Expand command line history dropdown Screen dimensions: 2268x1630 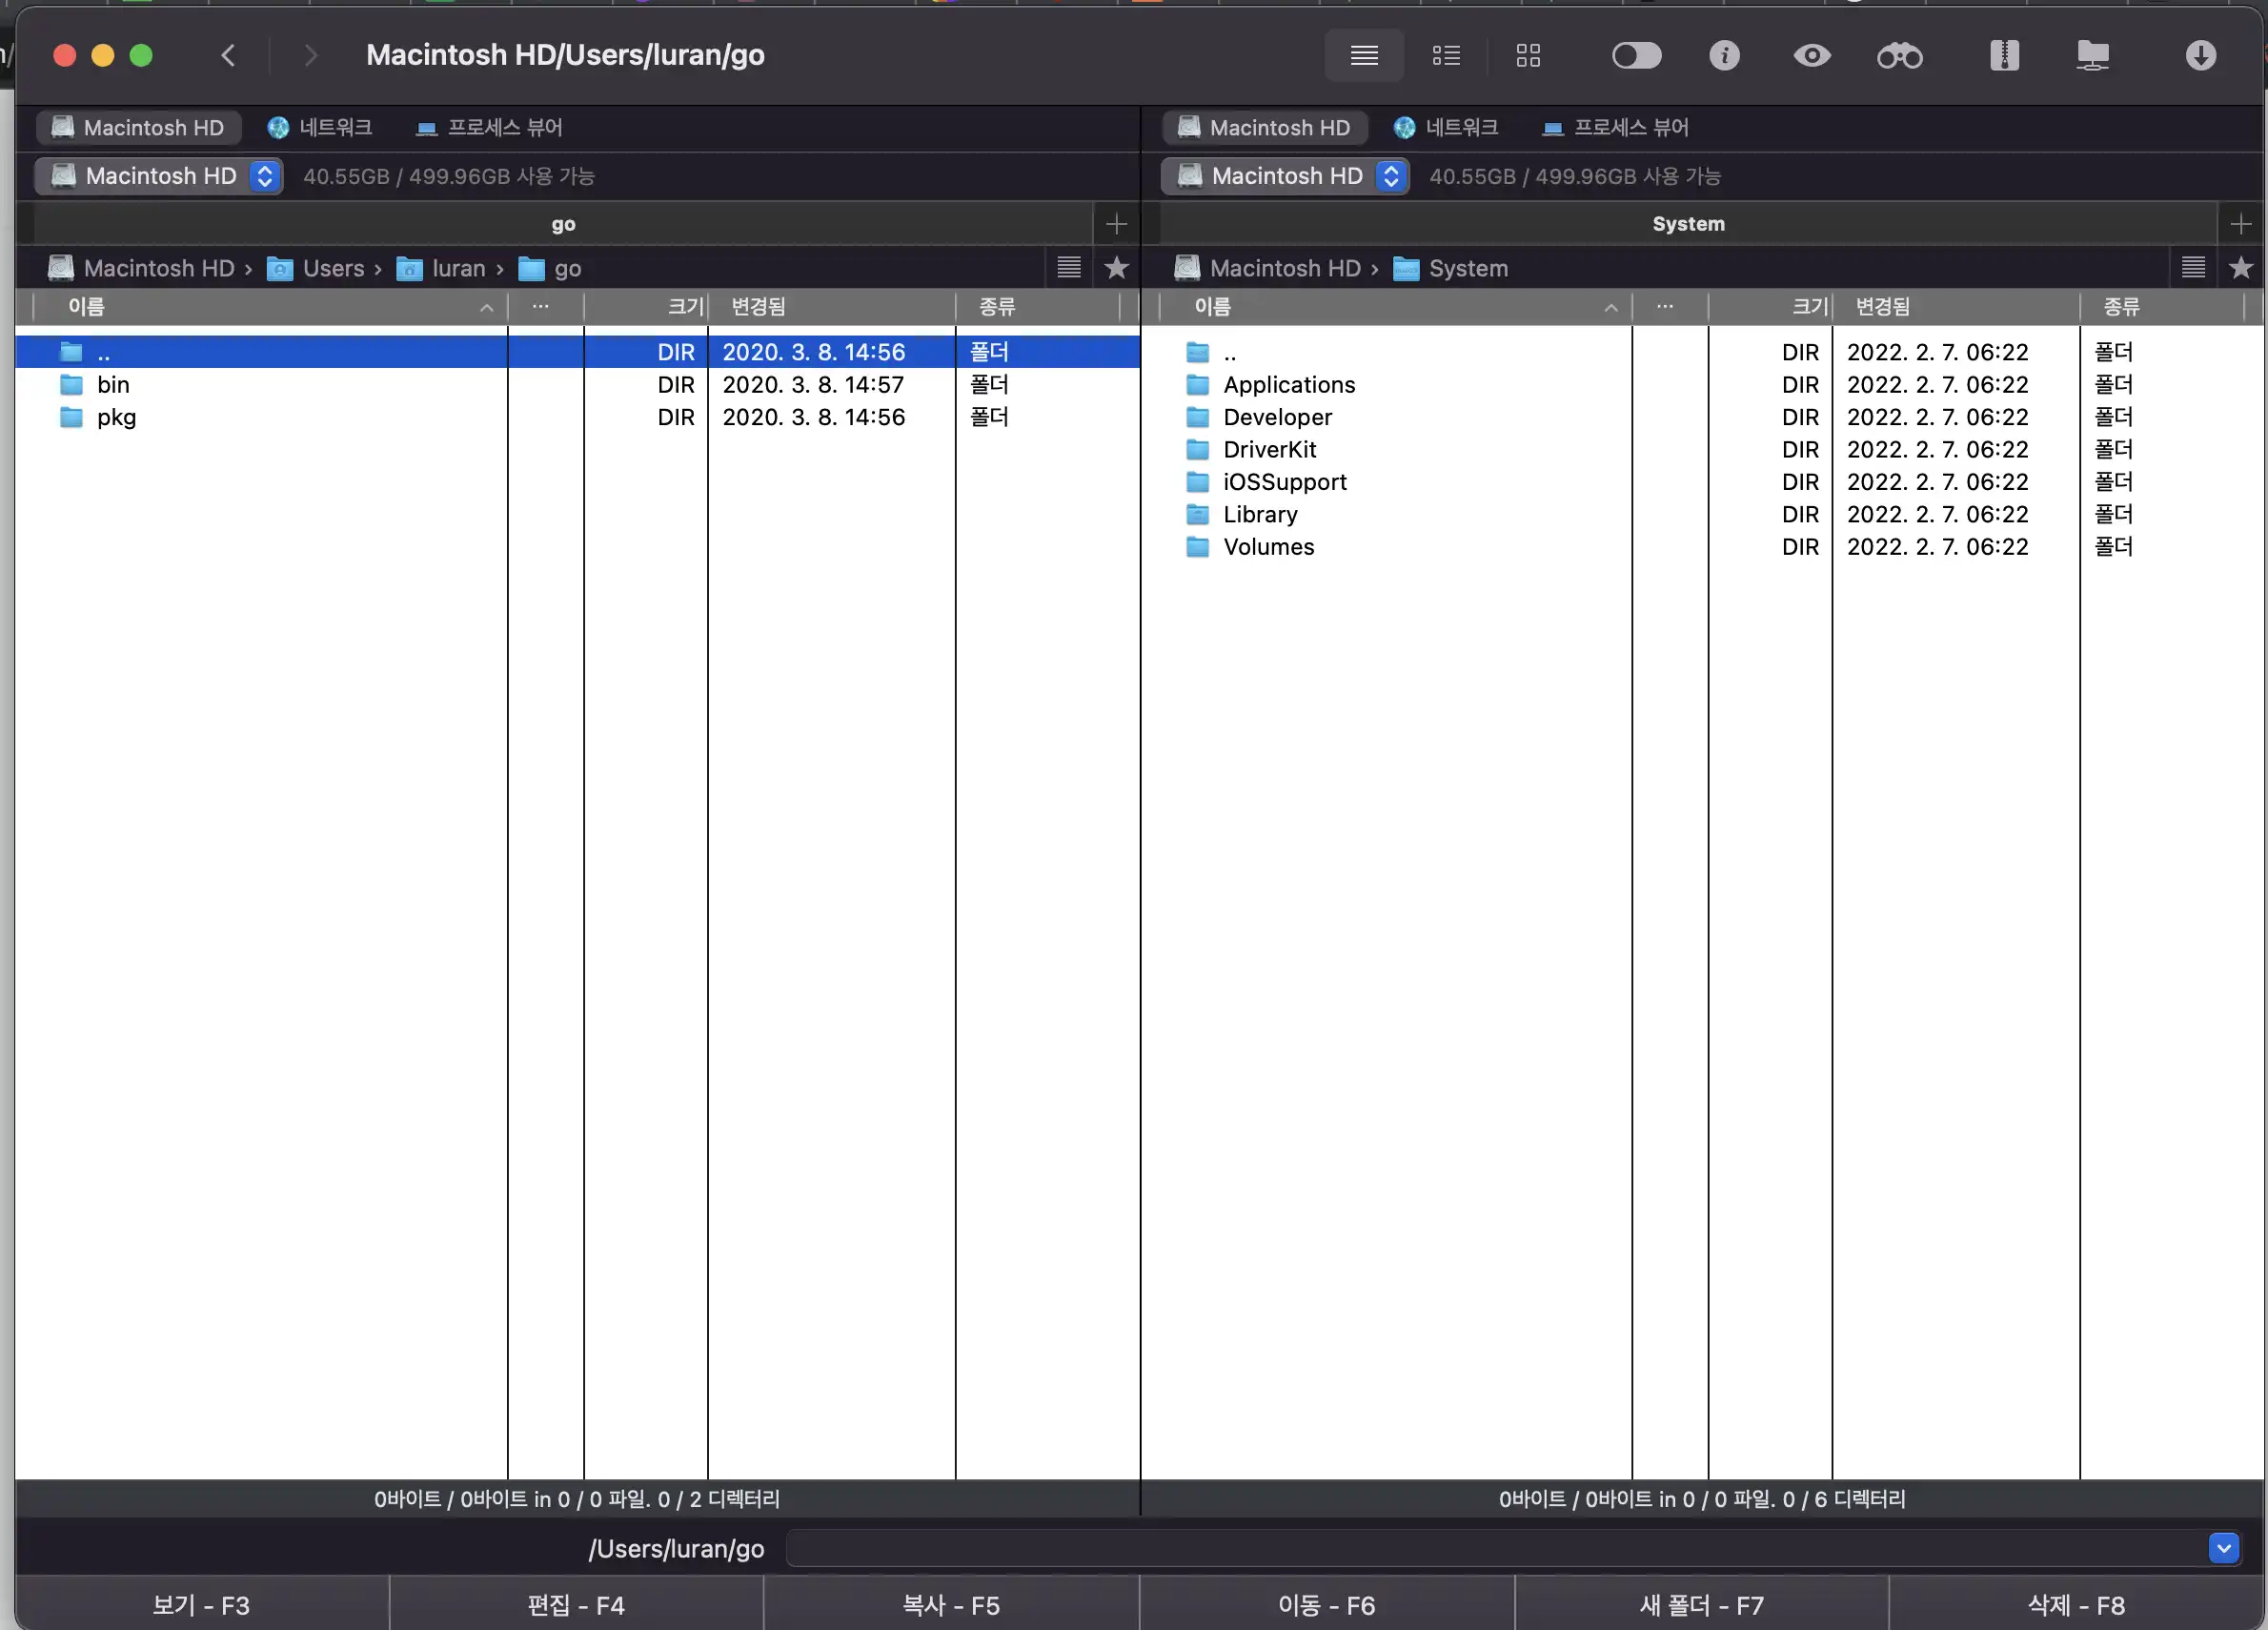[x=2223, y=1548]
